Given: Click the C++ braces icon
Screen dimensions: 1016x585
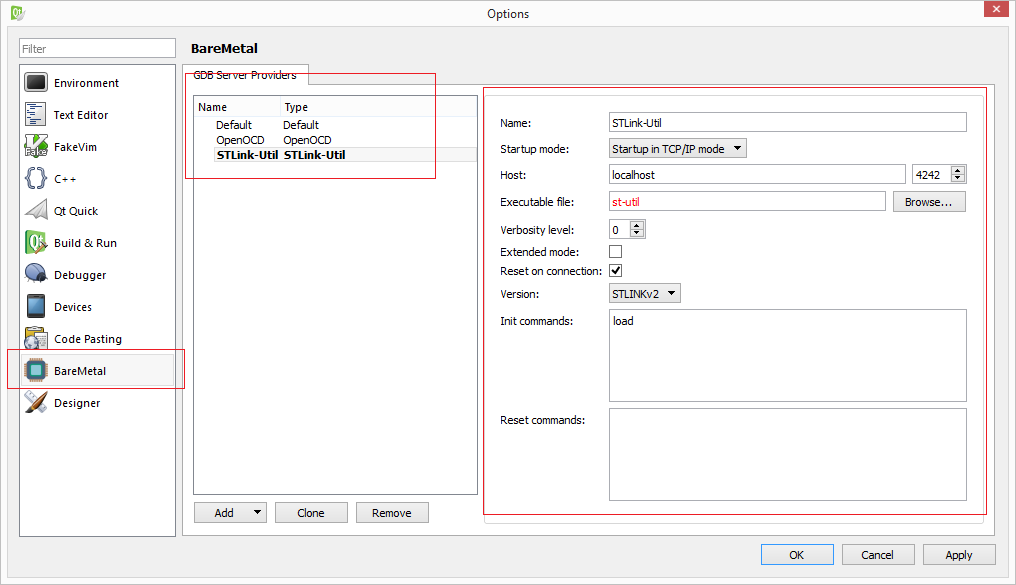Looking at the screenshot, I should pyautogui.click(x=36, y=178).
